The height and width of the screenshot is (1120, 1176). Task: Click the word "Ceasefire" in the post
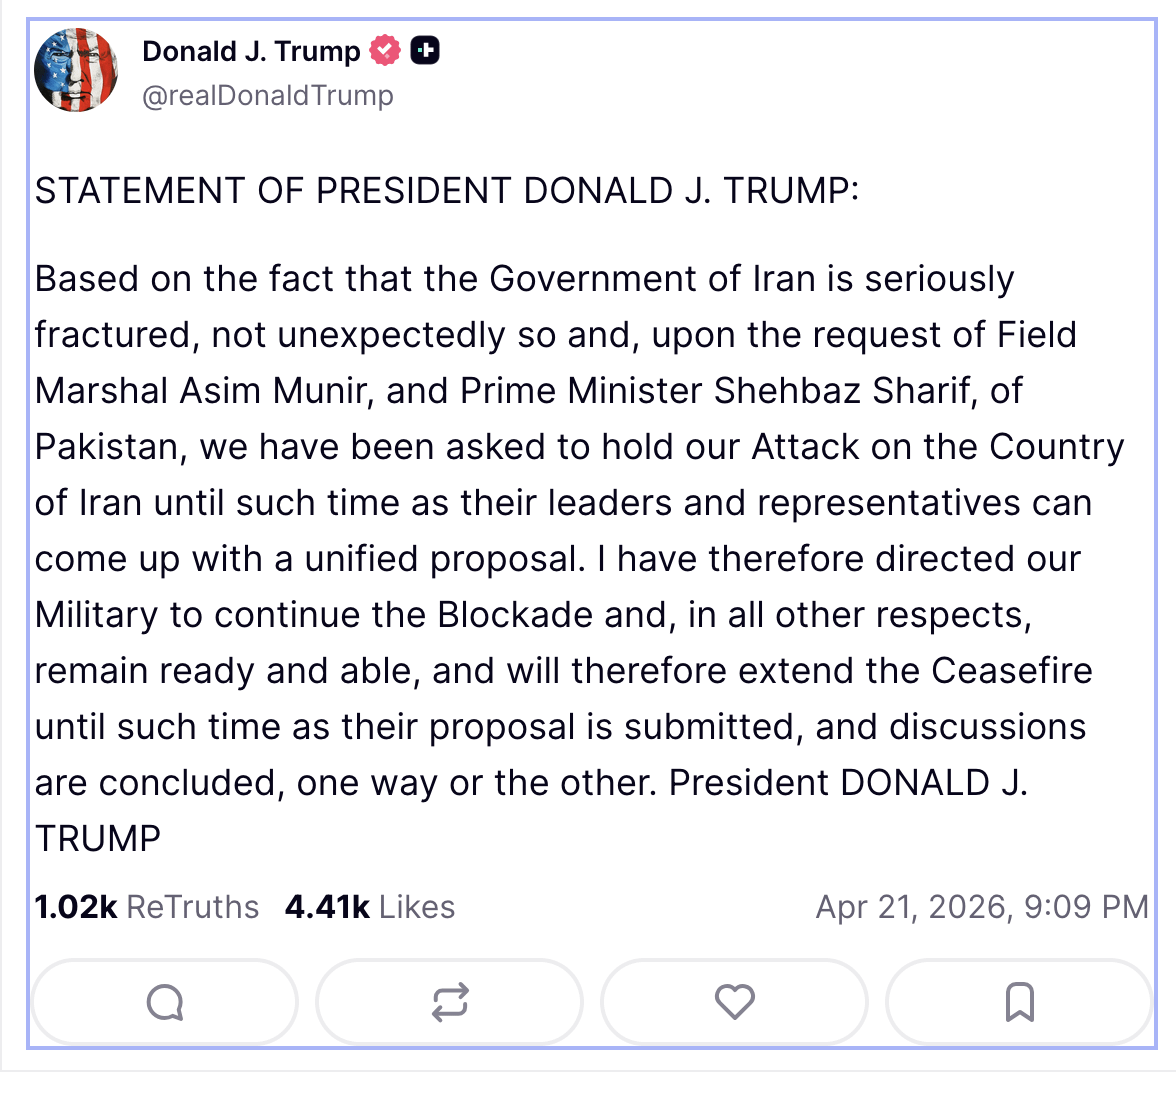[x=1012, y=671]
